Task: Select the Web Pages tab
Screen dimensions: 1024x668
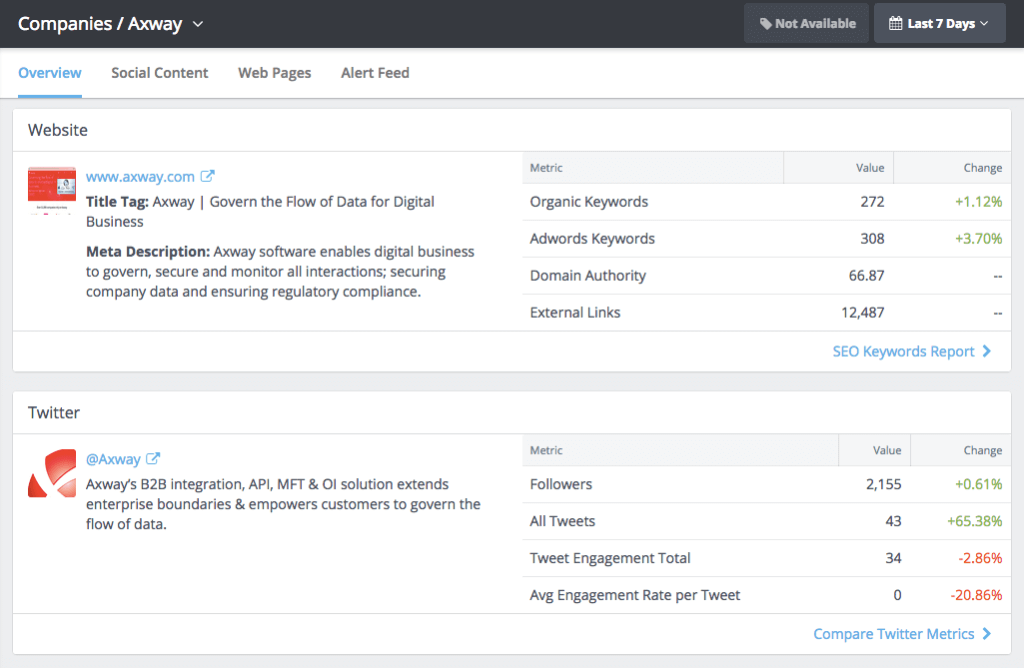Action: (274, 73)
